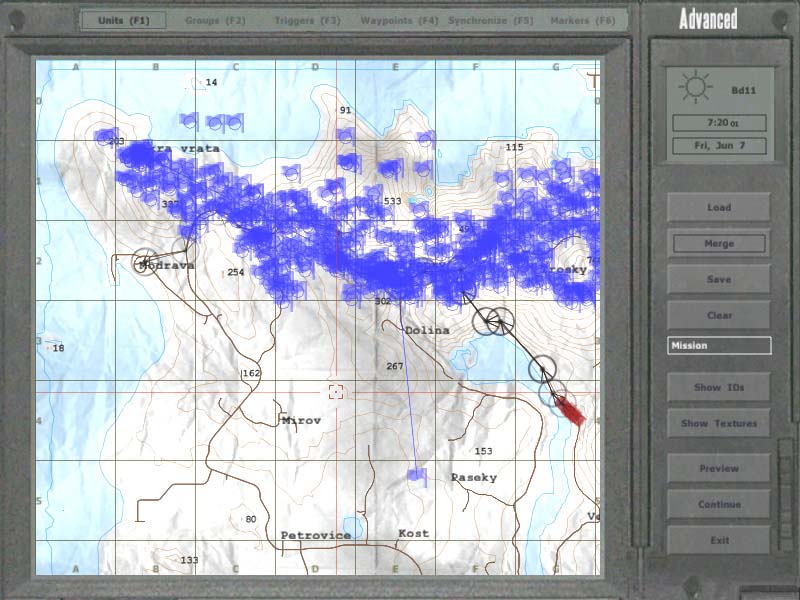
Task: Click the Save button
Action: (719, 279)
